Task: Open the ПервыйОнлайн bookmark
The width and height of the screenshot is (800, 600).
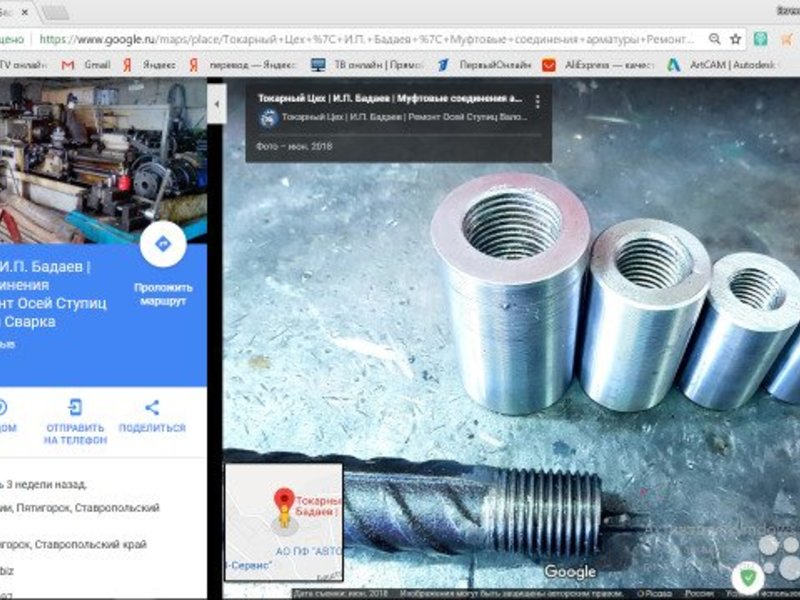Action: tap(478, 64)
